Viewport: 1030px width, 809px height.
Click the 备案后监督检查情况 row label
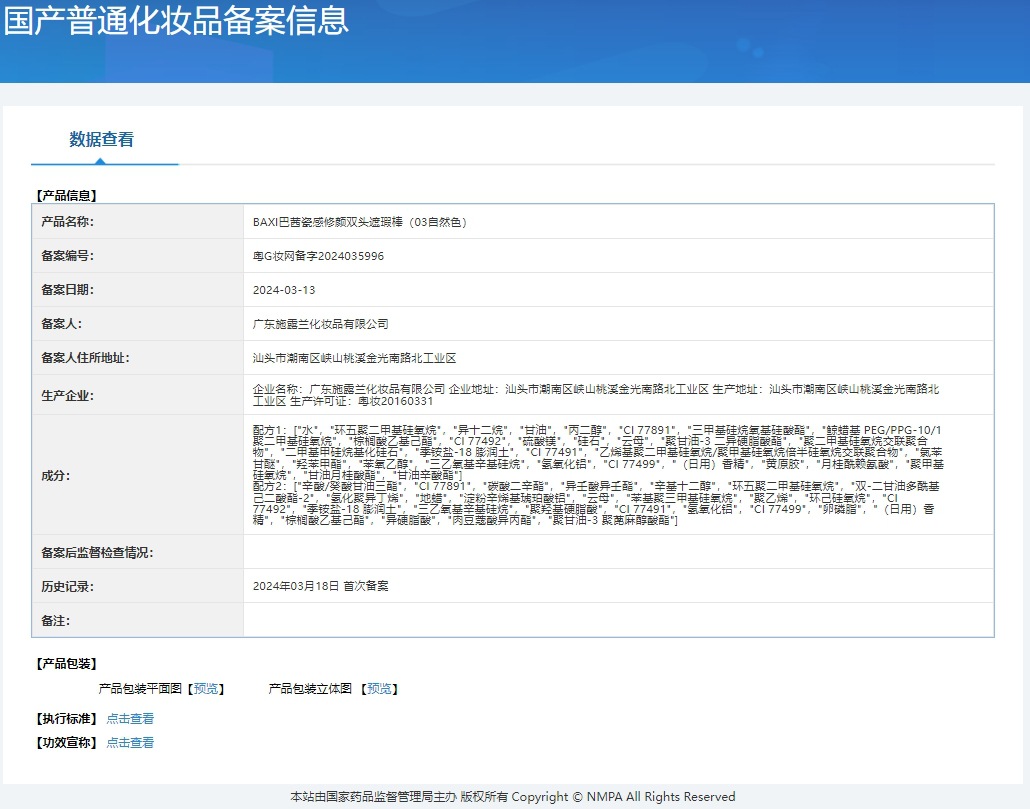coord(97,553)
